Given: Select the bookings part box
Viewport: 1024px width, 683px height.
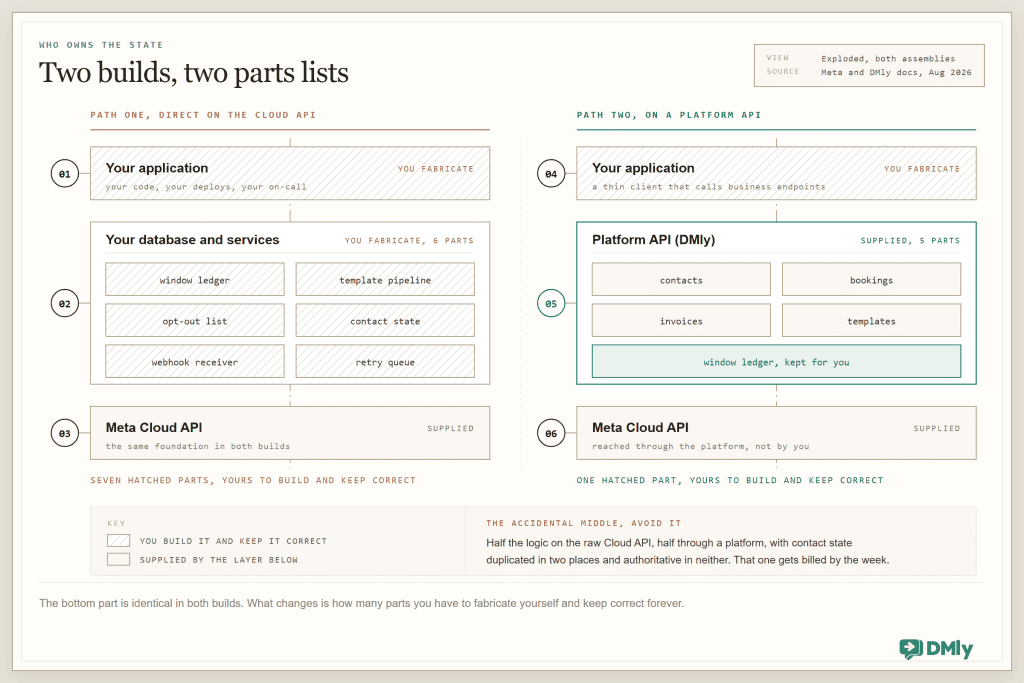Looking at the screenshot, I should pyautogui.click(x=871, y=279).
